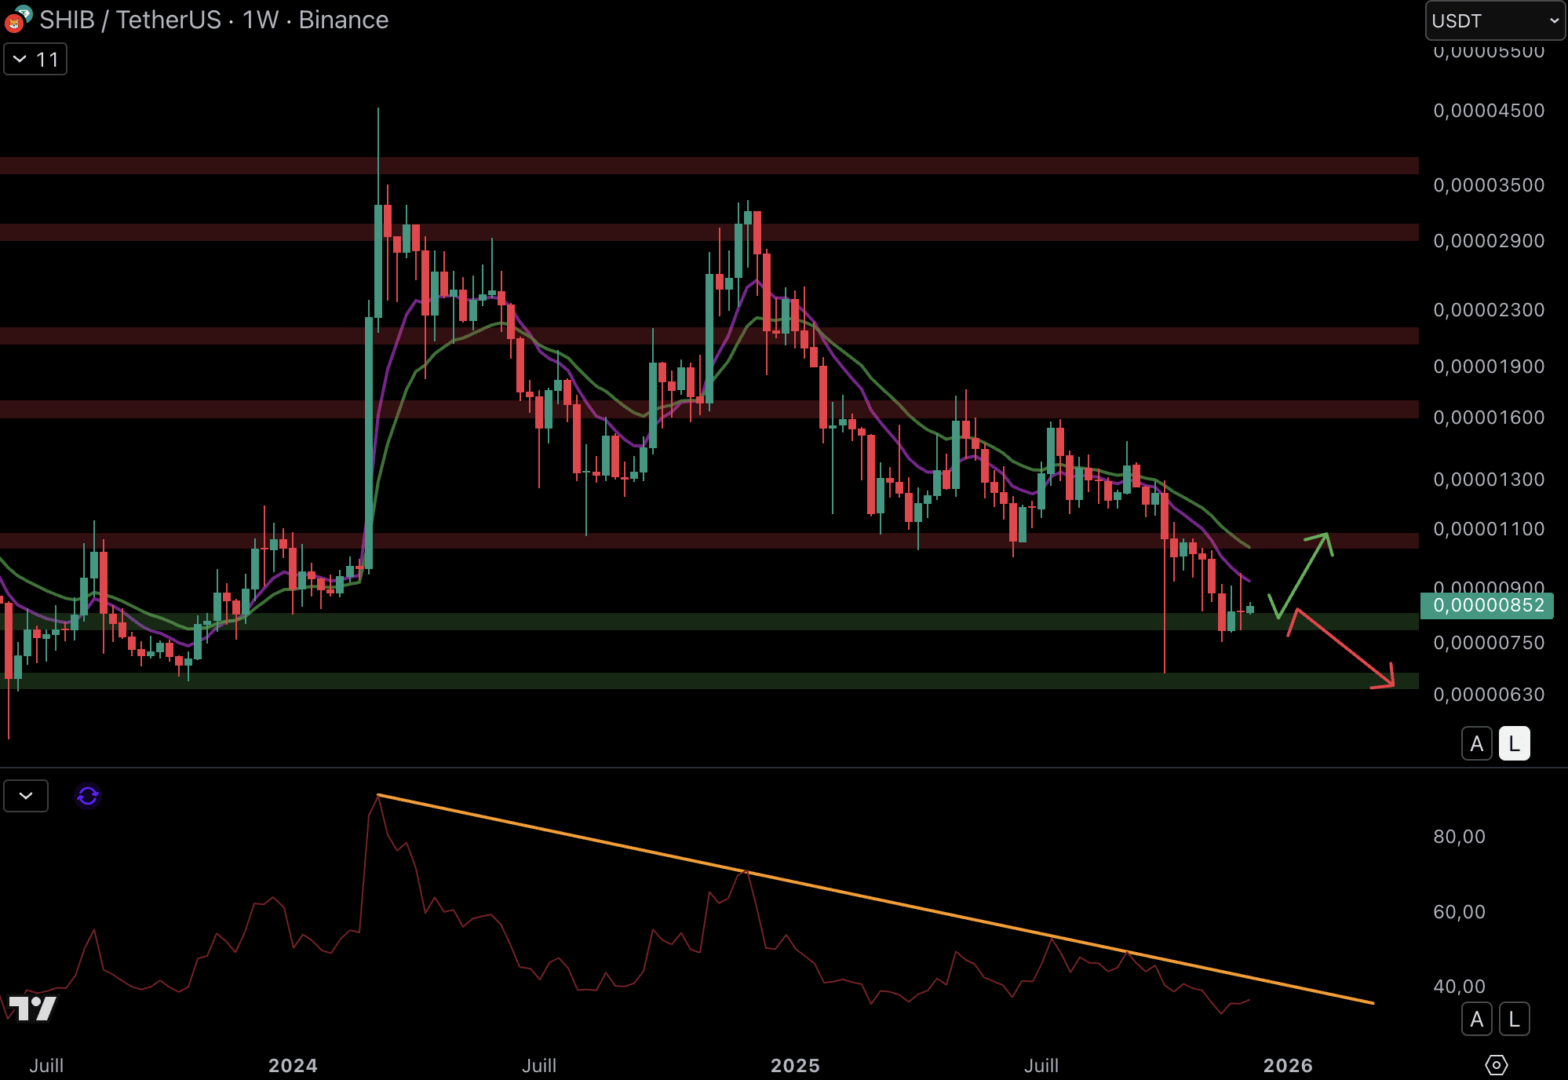This screenshot has height=1080, width=1568.
Task: Toggle auto scale A on price pane
Action: pos(1476,744)
